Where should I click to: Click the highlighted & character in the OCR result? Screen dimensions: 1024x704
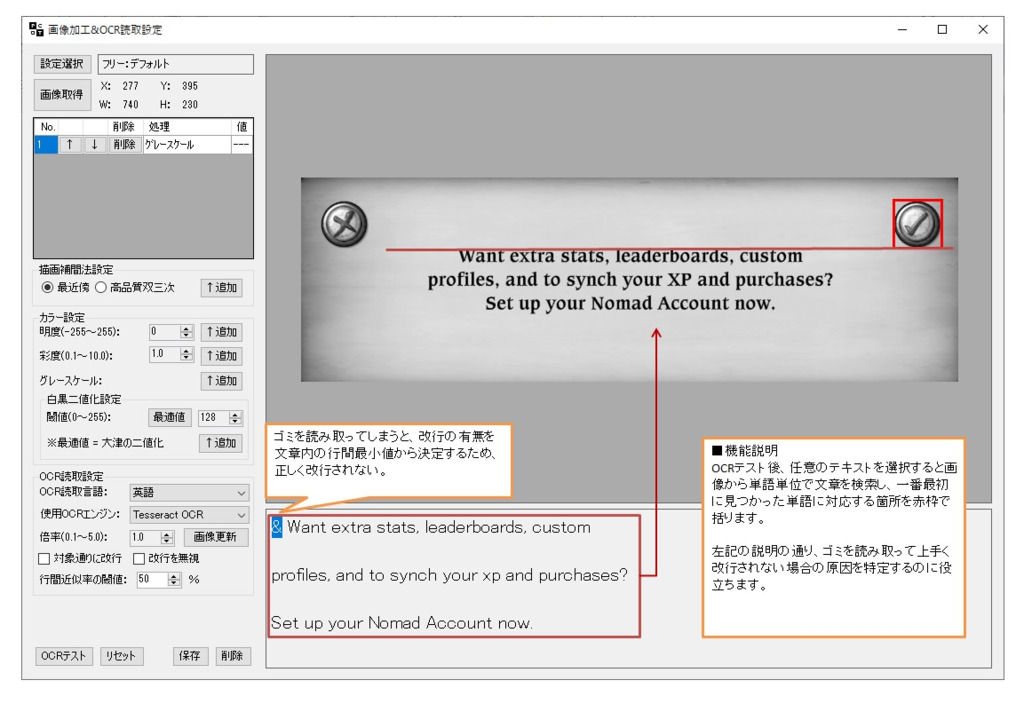[277, 527]
